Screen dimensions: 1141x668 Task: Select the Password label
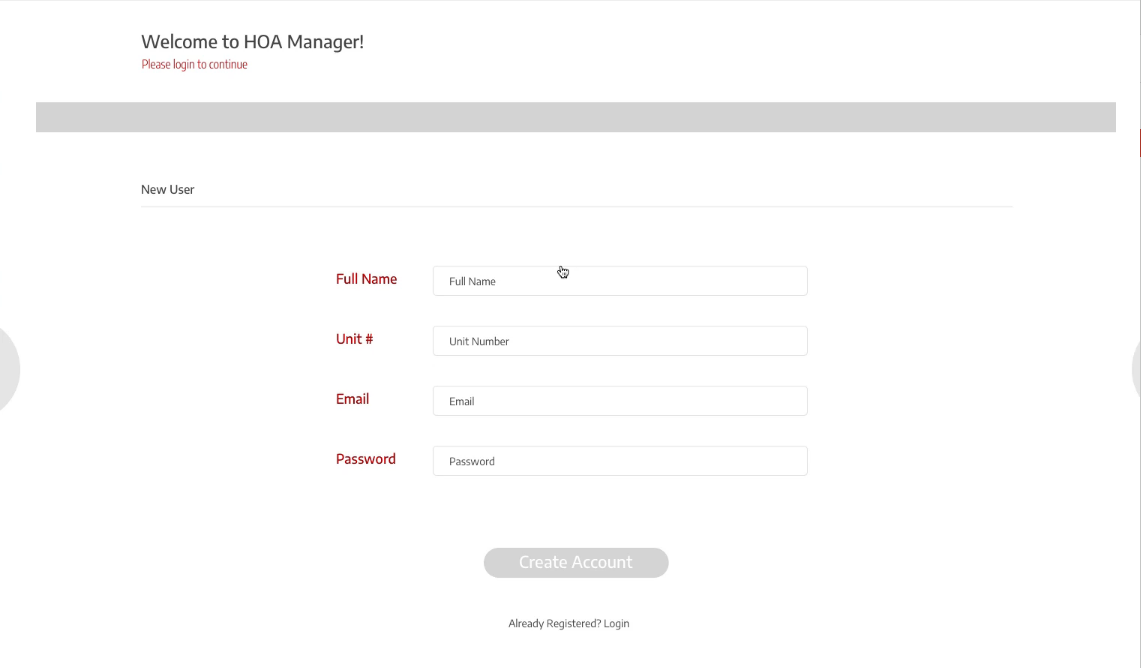tap(366, 459)
